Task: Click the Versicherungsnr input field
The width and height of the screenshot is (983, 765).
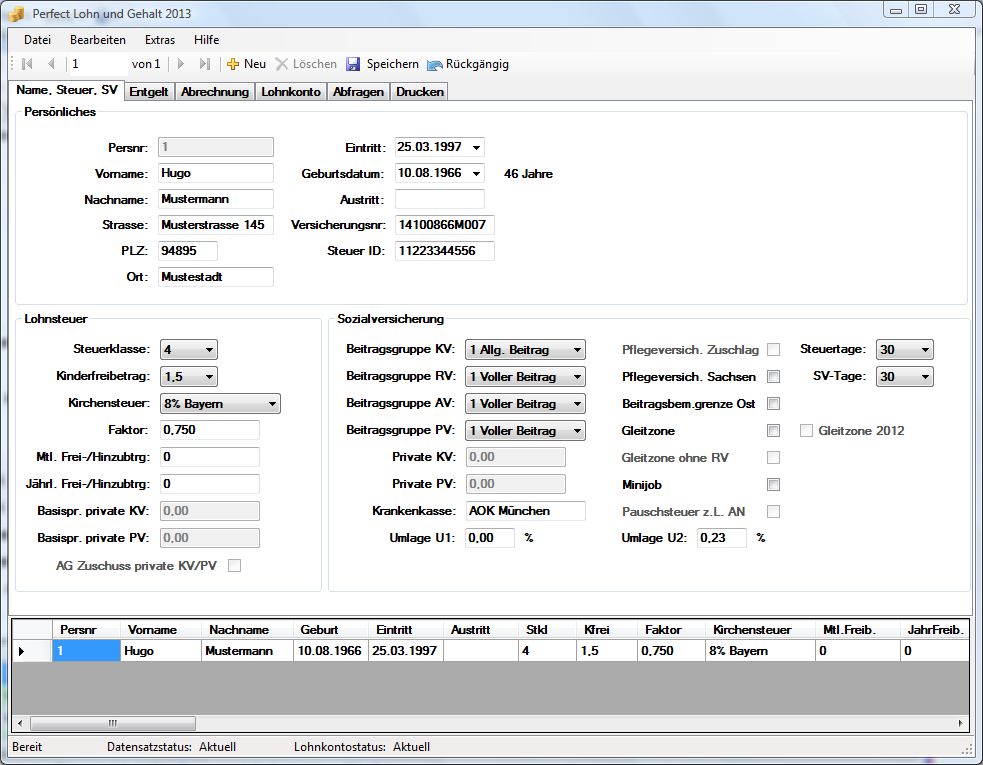Action: 444,224
